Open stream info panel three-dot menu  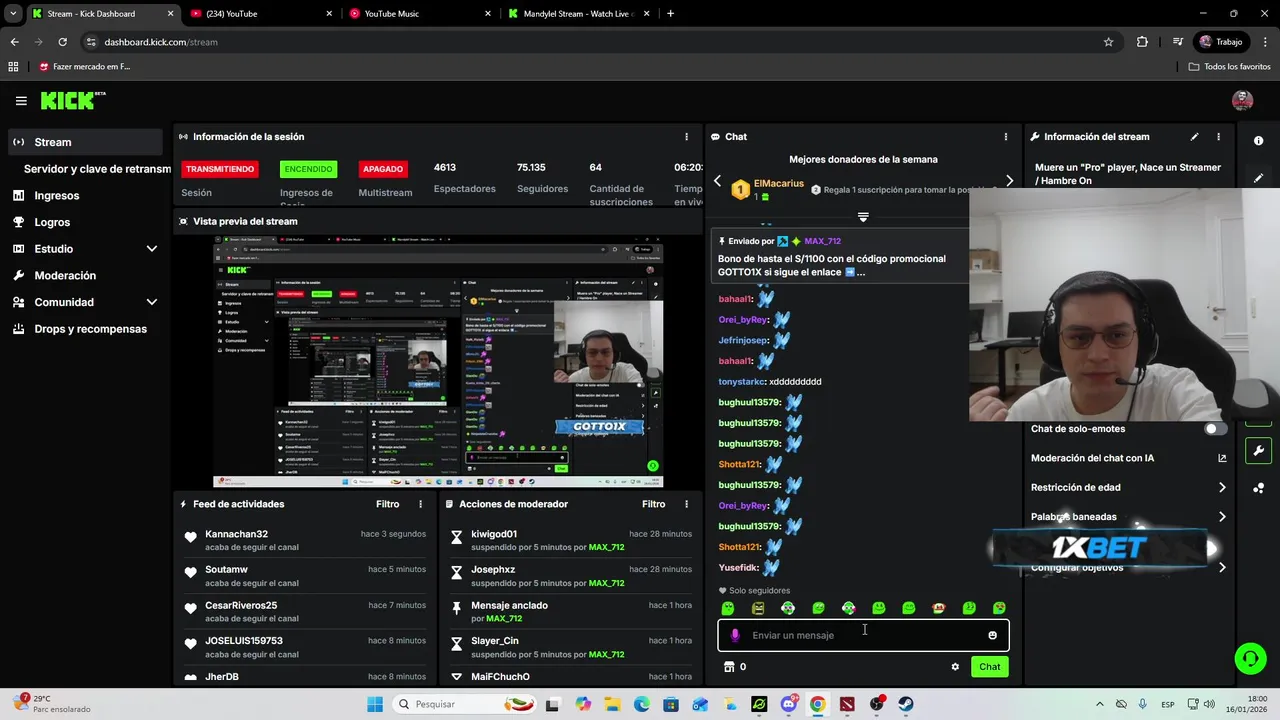click(1218, 137)
